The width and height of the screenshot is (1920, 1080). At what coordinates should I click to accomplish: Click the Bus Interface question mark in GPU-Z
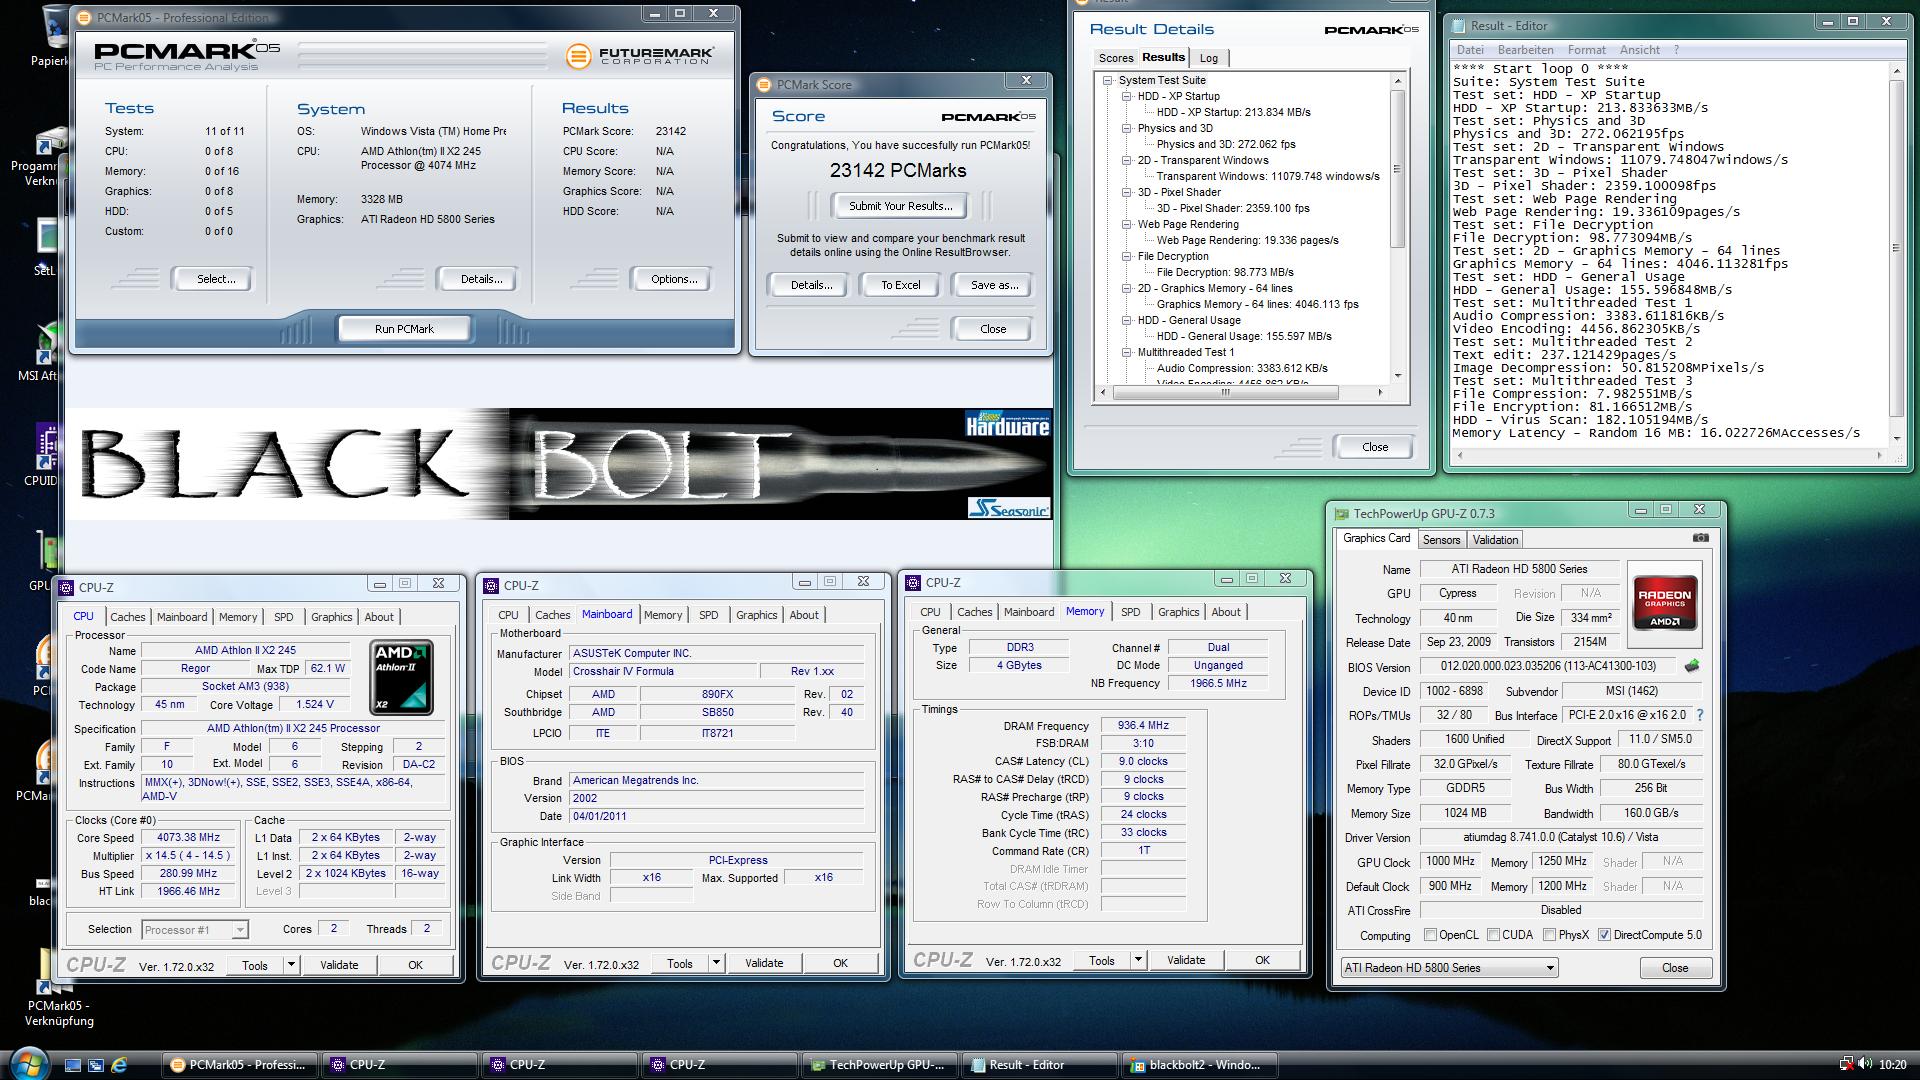pyautogui.click(x=1699, y=715)
